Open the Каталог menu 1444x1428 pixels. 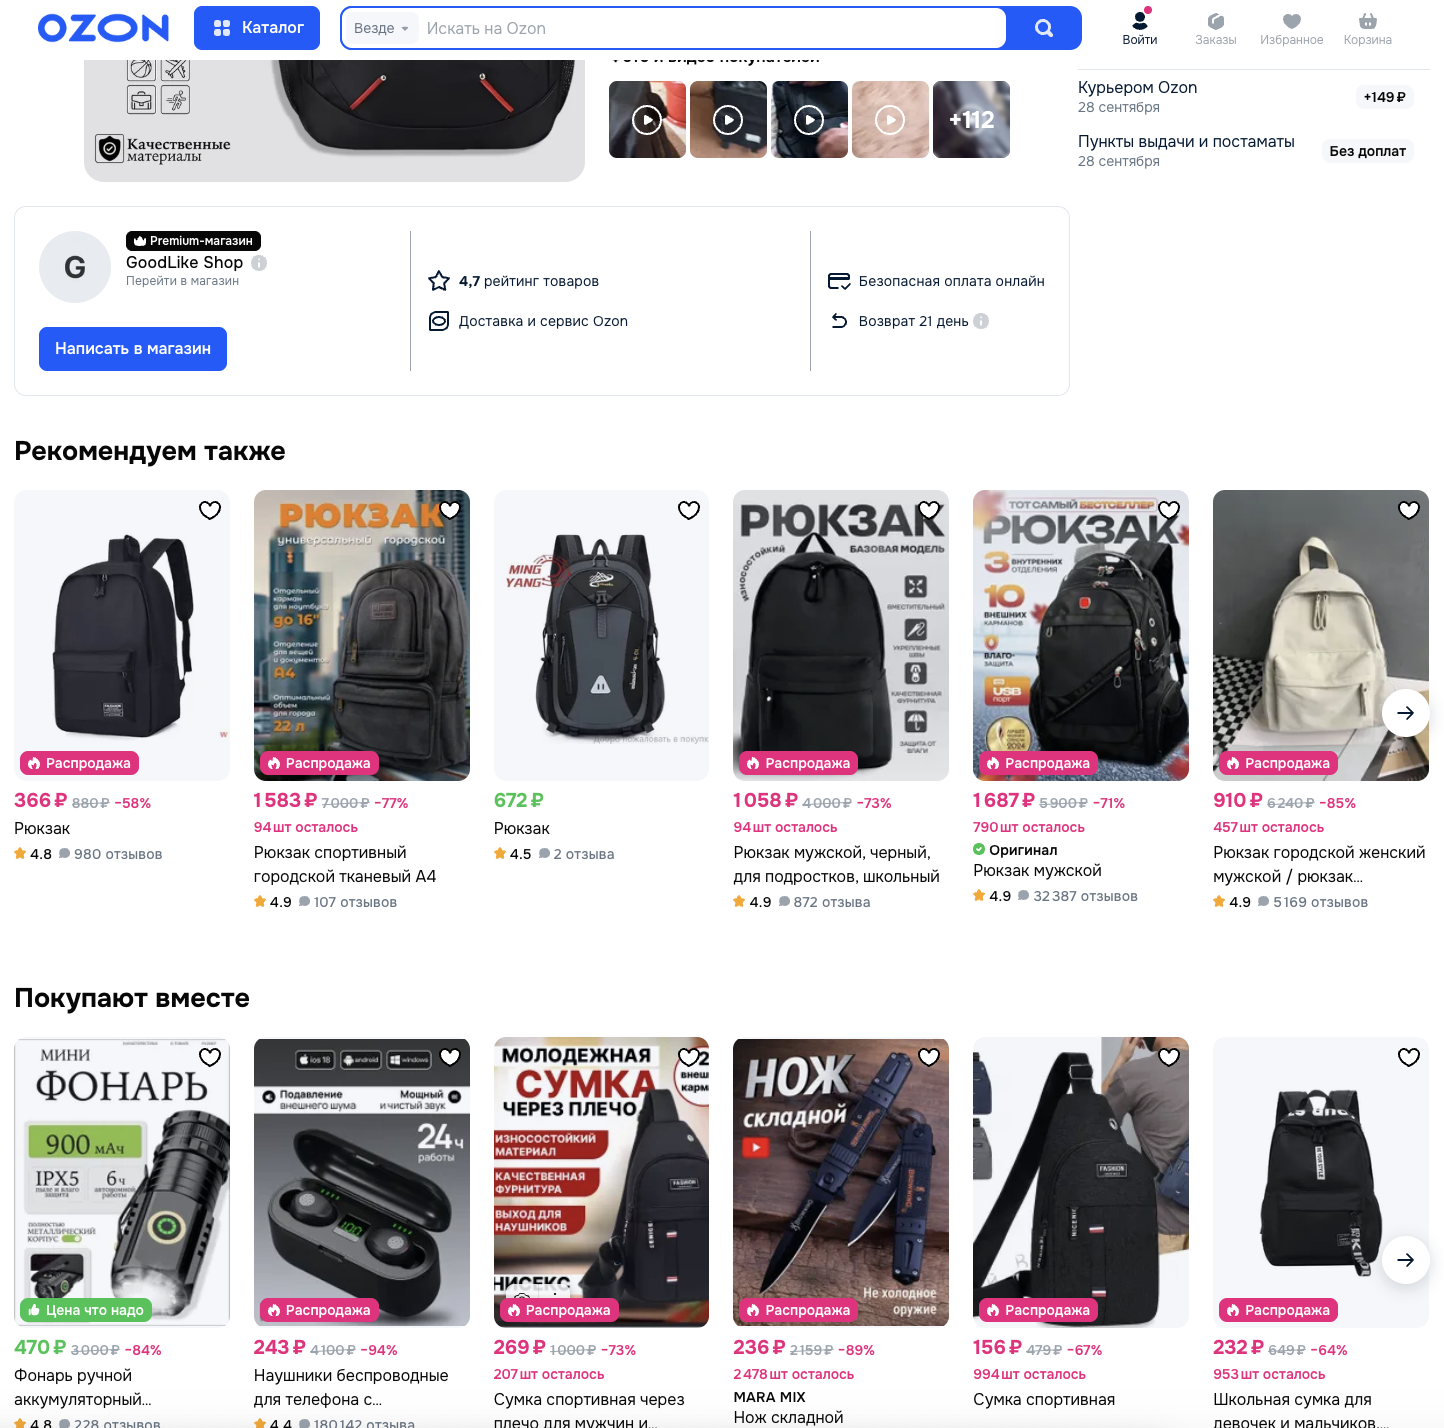click(x=257, y=28)
